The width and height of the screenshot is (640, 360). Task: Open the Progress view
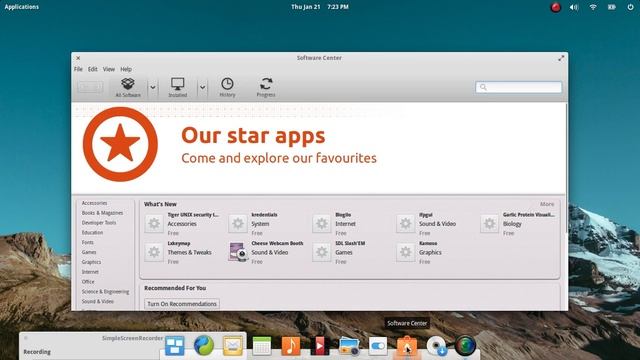point(266,87)
